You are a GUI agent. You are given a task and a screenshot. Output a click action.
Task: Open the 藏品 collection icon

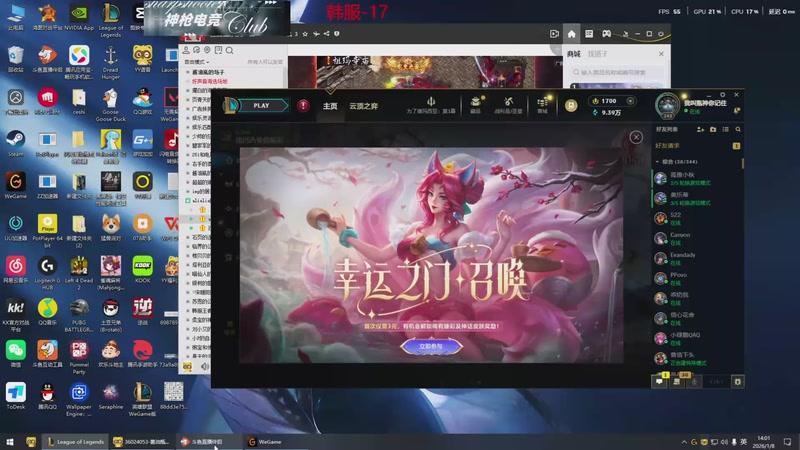click(476, 105)
